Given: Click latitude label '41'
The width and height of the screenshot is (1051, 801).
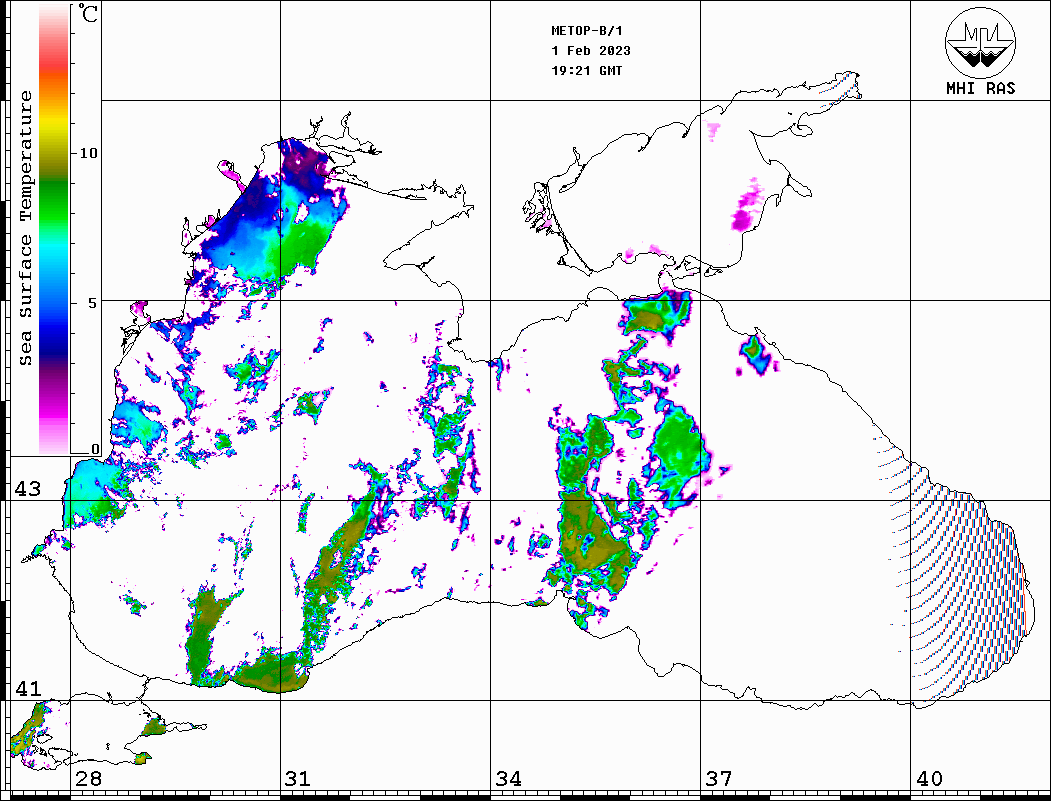Looking at the screenshot, I should (27, 688).
